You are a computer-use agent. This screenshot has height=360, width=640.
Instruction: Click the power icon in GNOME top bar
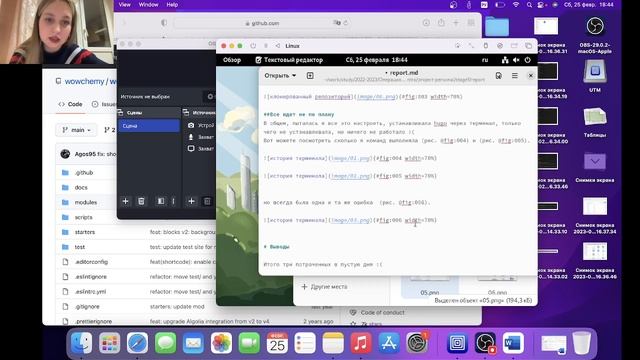[528, 60]
